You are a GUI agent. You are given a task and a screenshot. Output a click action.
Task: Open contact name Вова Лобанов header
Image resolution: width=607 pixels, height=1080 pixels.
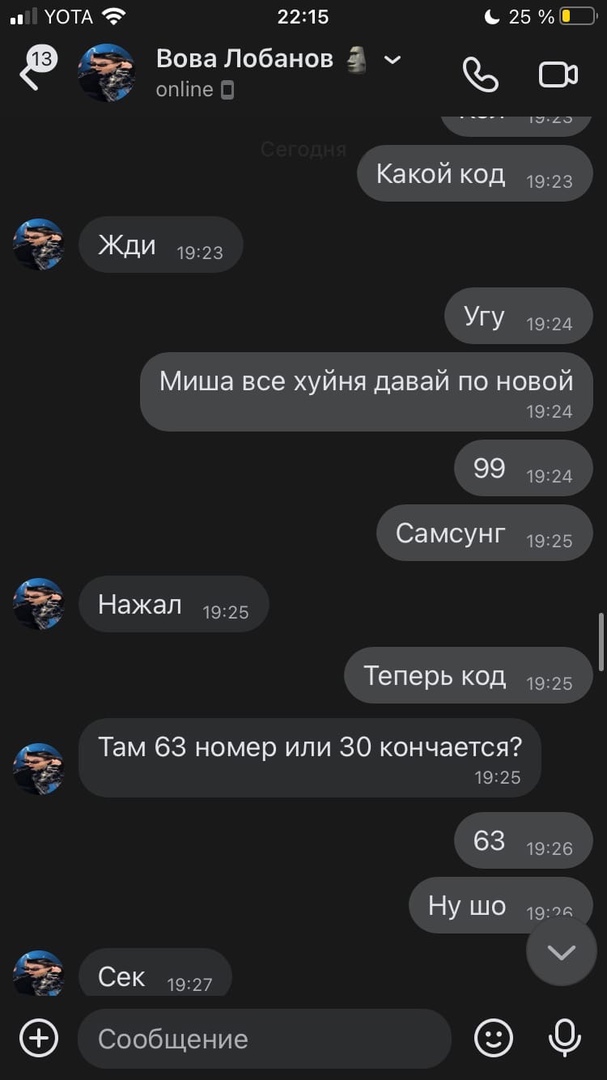245,59
